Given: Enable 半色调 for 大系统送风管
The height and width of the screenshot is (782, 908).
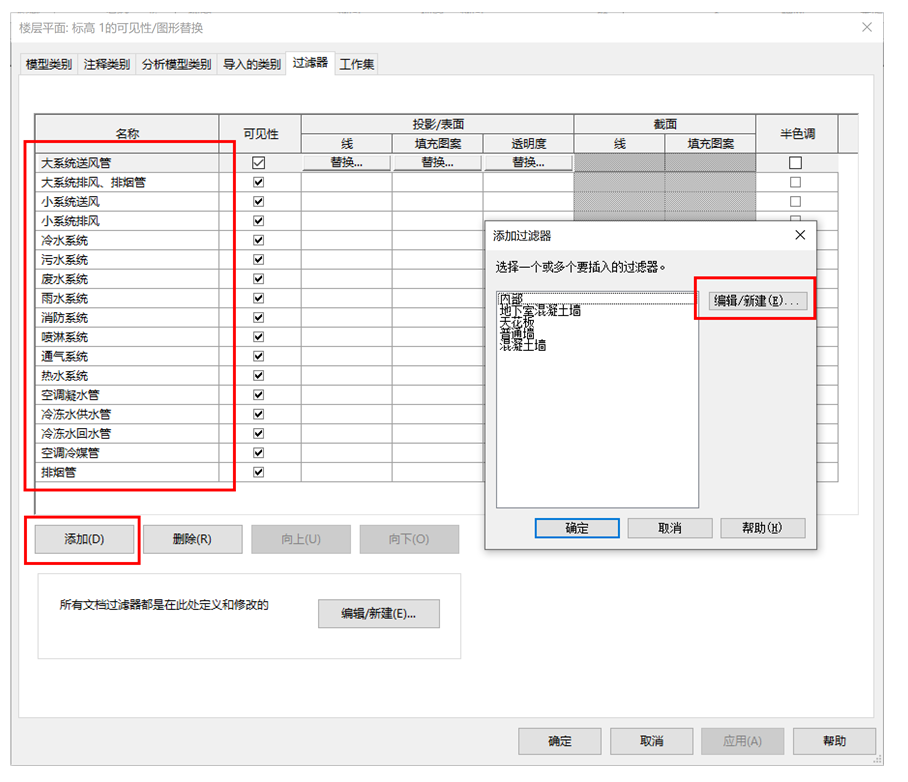Looking at the screenshot, I should pyautogui.click(x=796, y=163).
